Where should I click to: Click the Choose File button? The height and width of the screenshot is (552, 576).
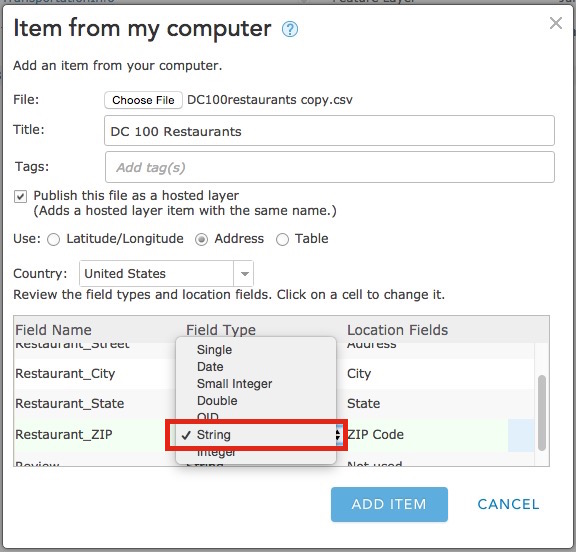(x=143, y=100)
